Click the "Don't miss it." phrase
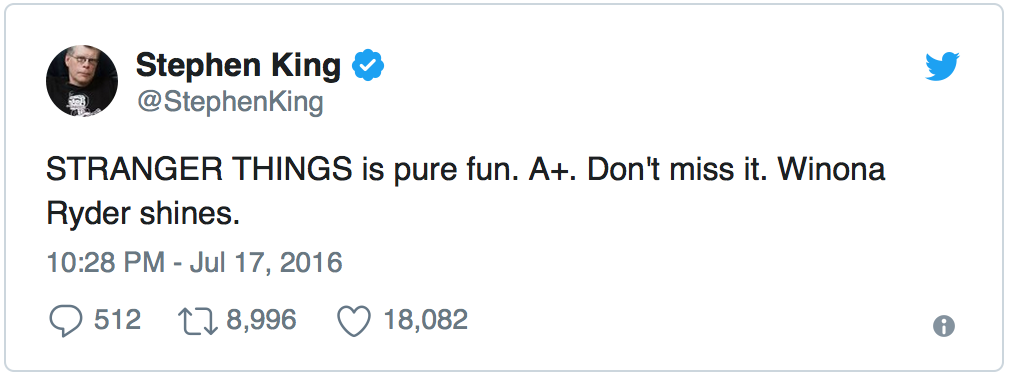This screenshot has width=1012, height=374. (x=679, y=171)
